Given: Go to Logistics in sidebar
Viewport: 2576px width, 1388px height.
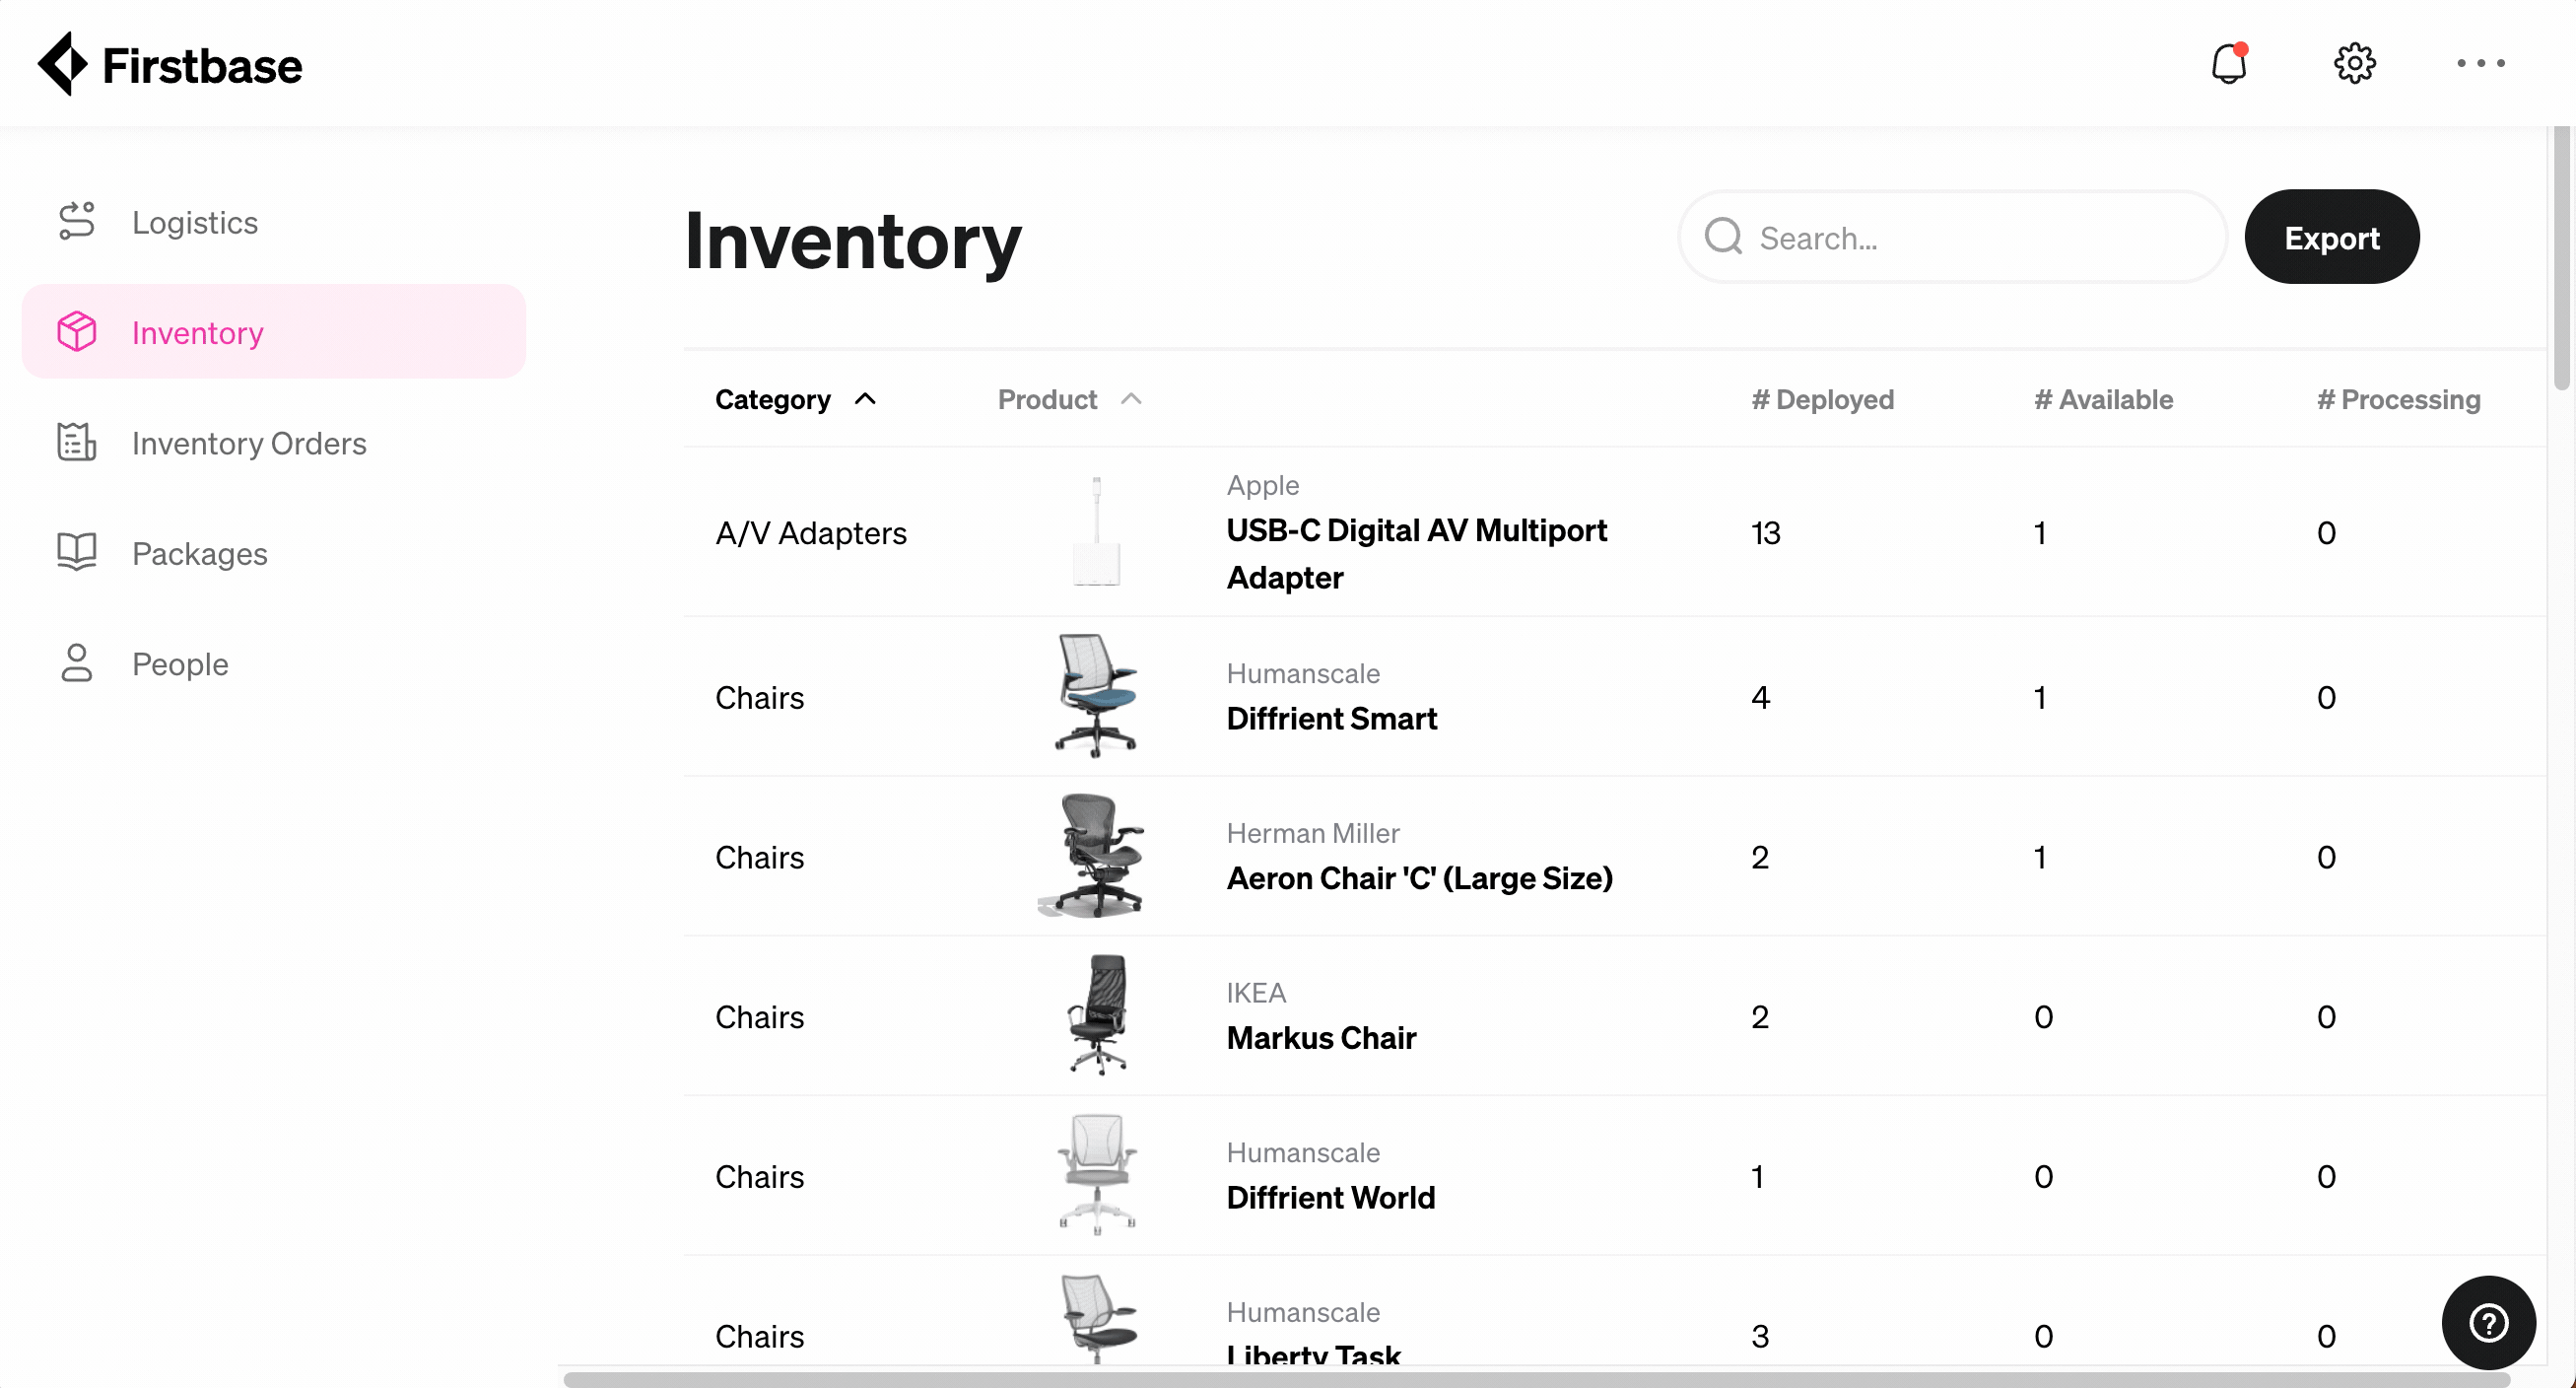Looking at the screenshot, I should coord(273,221).
